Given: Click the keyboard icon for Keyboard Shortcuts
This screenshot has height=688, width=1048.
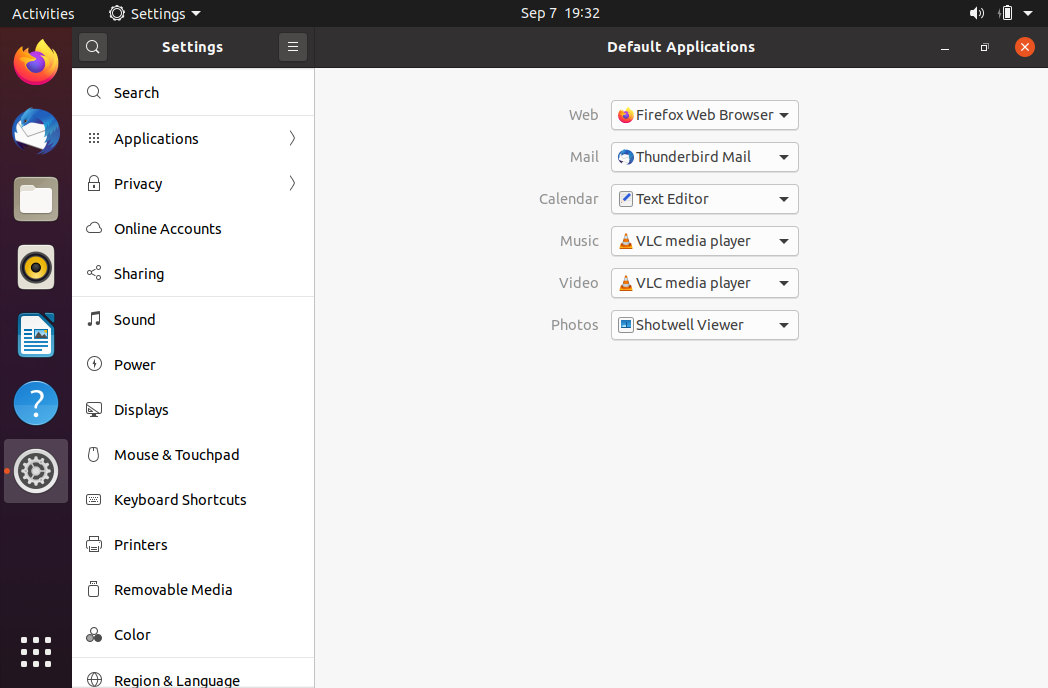Looking at the screenshot, I should tap(94, 499).
